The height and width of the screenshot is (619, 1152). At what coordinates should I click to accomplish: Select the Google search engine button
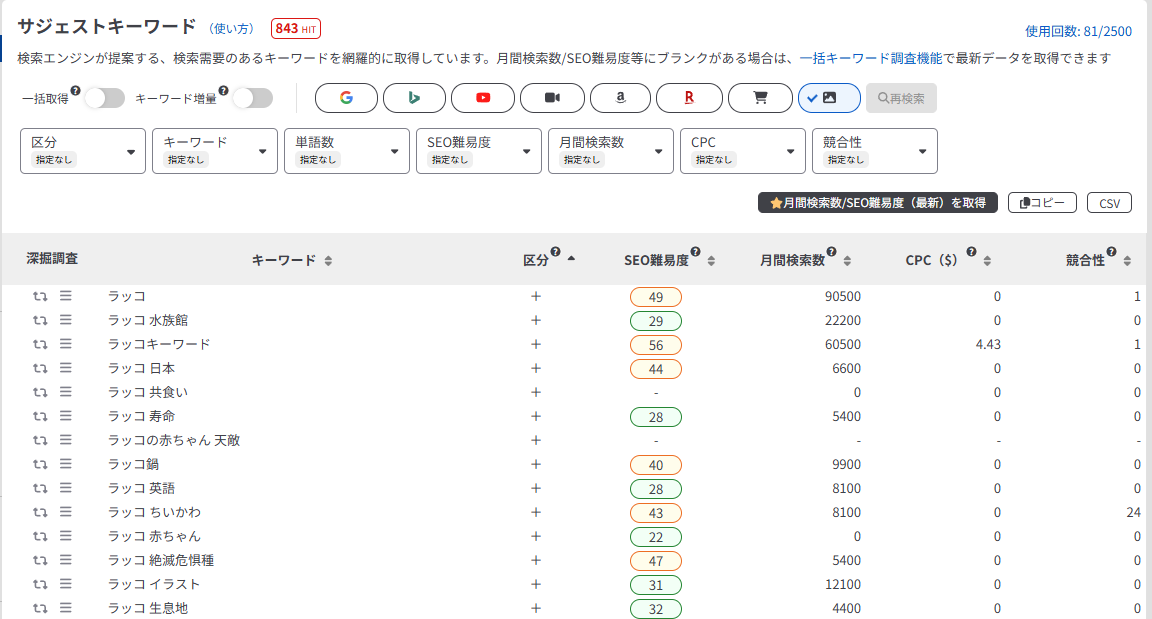[346, 98]
